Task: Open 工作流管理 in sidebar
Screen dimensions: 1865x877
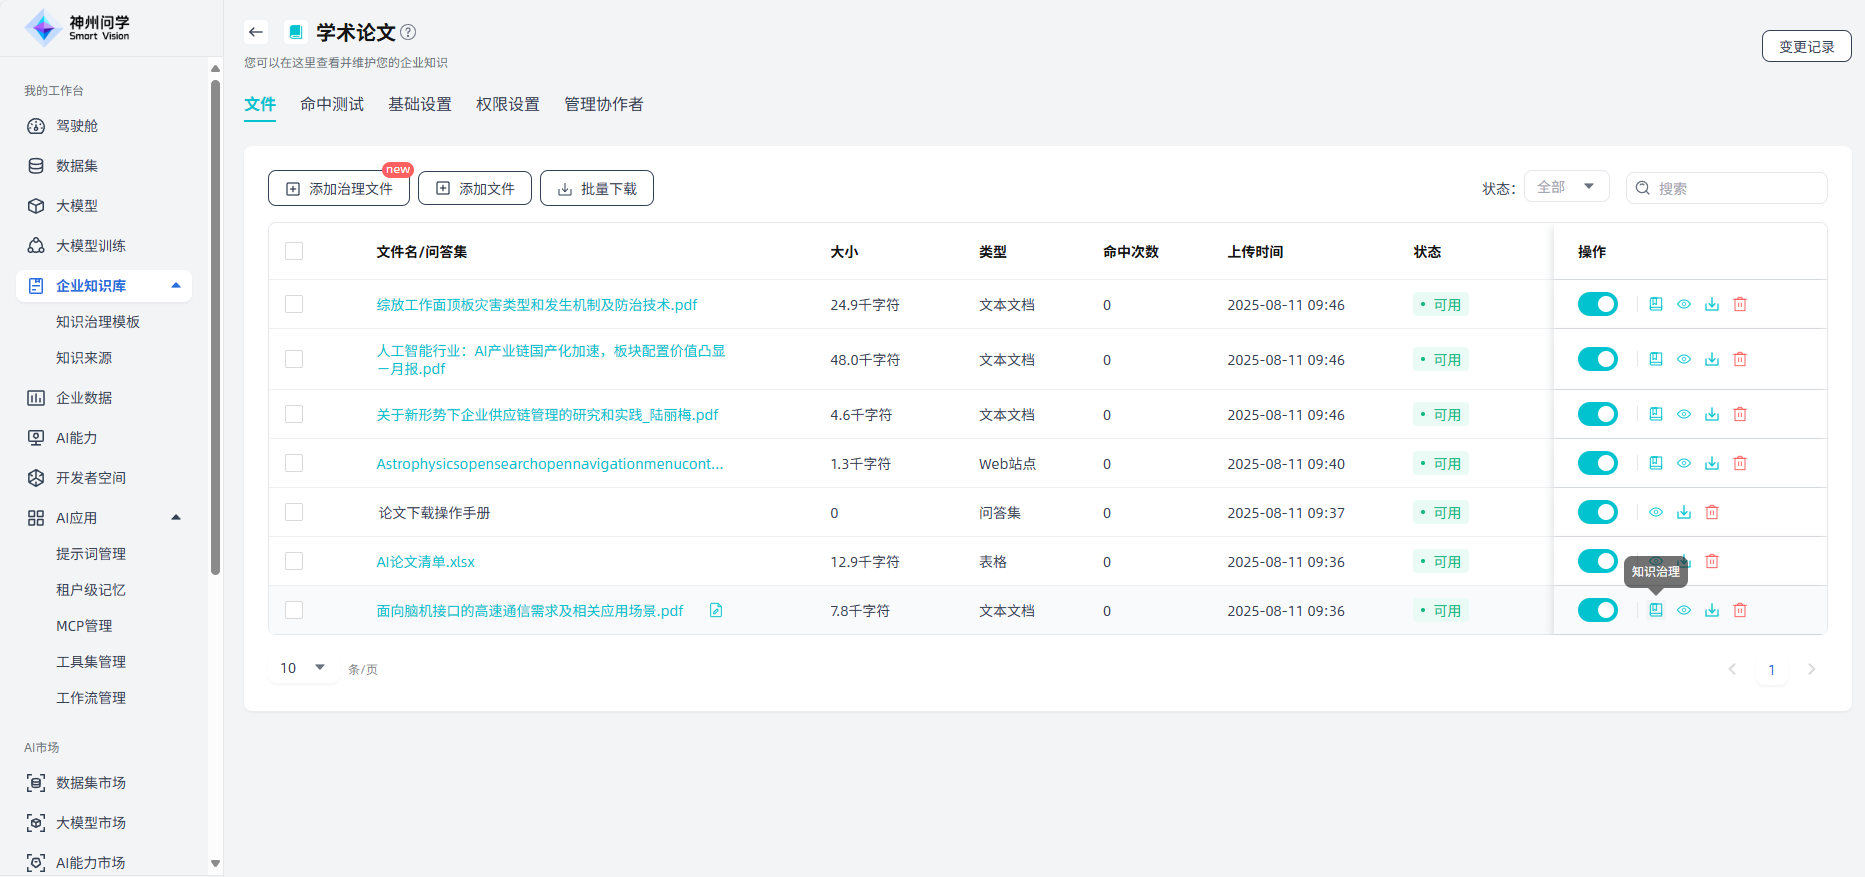Action: tap(91, 698)
